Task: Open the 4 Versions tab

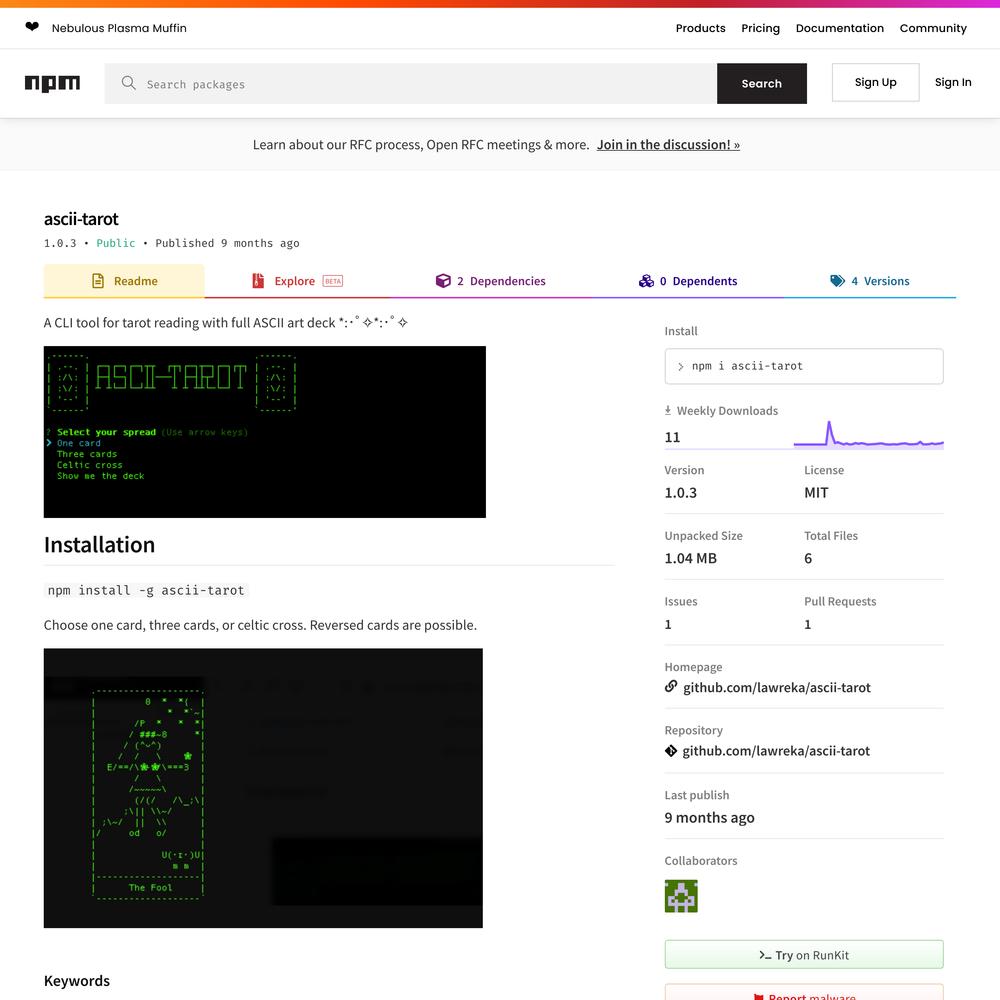Action: (x=869, y=281)
